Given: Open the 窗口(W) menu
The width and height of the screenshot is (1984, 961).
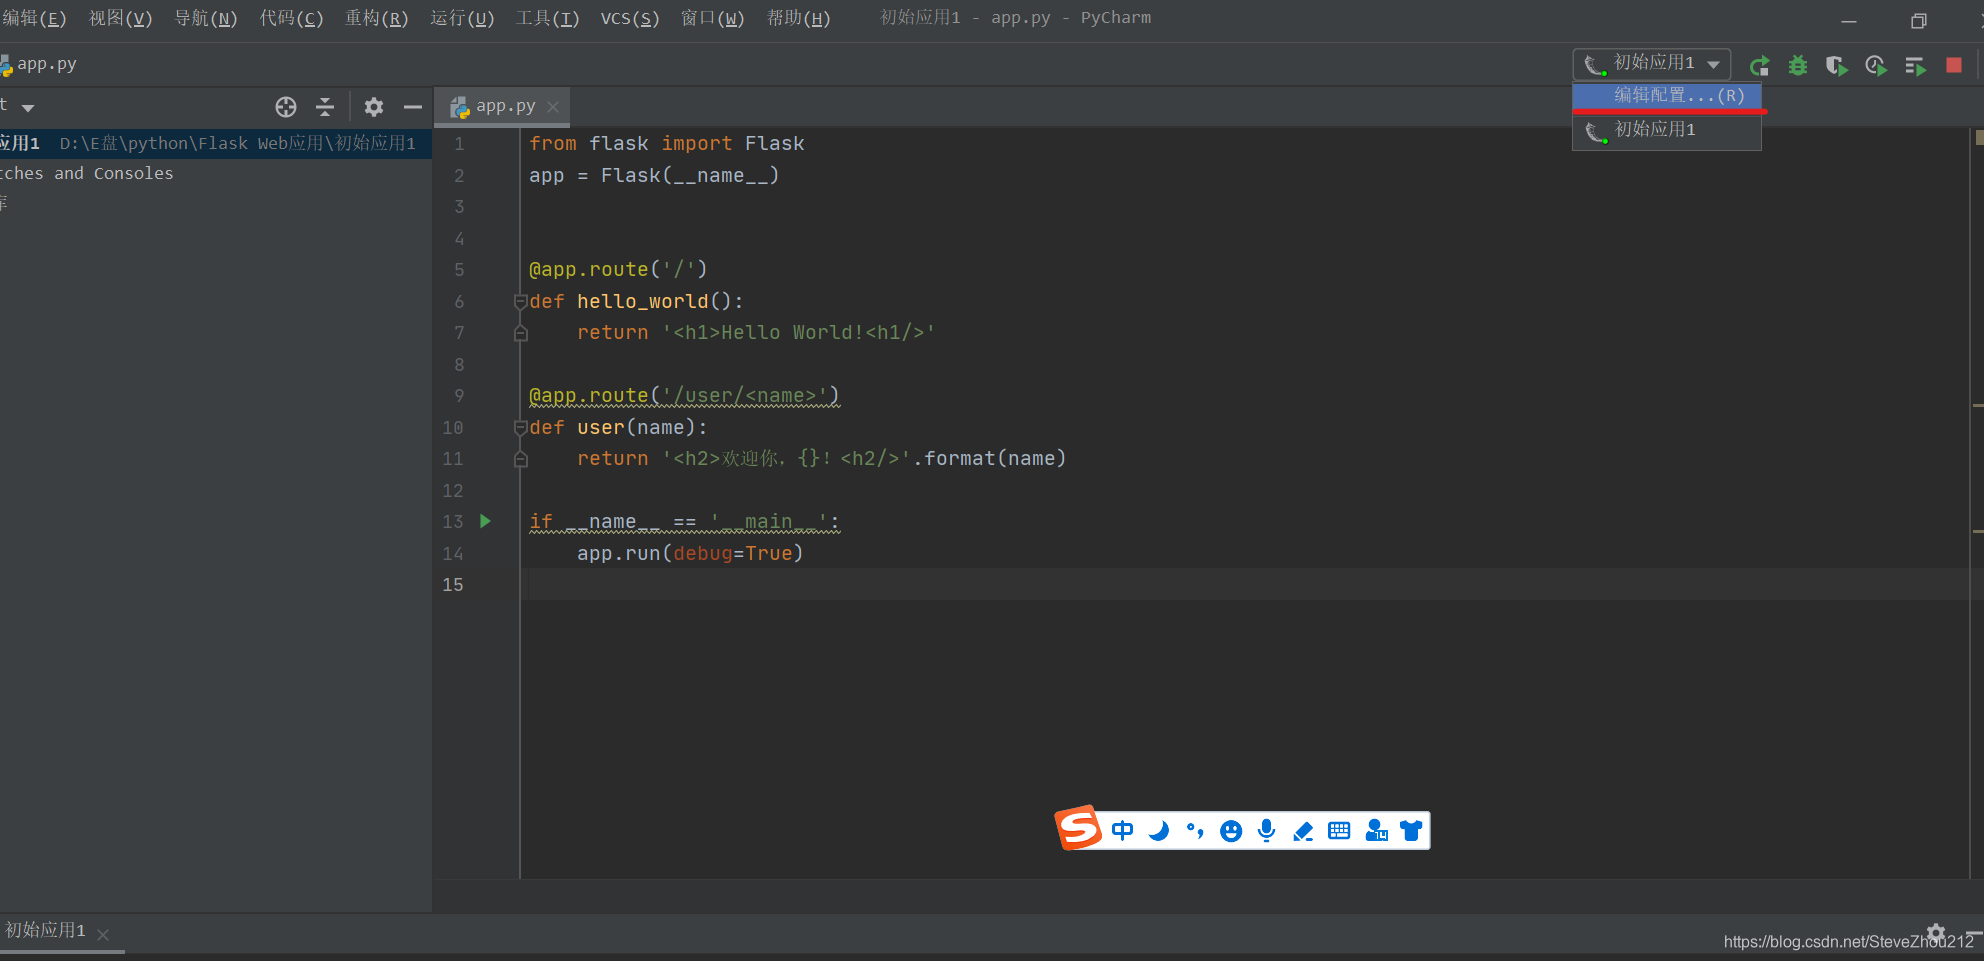Looking at the screenshot, I should (712, 18).
